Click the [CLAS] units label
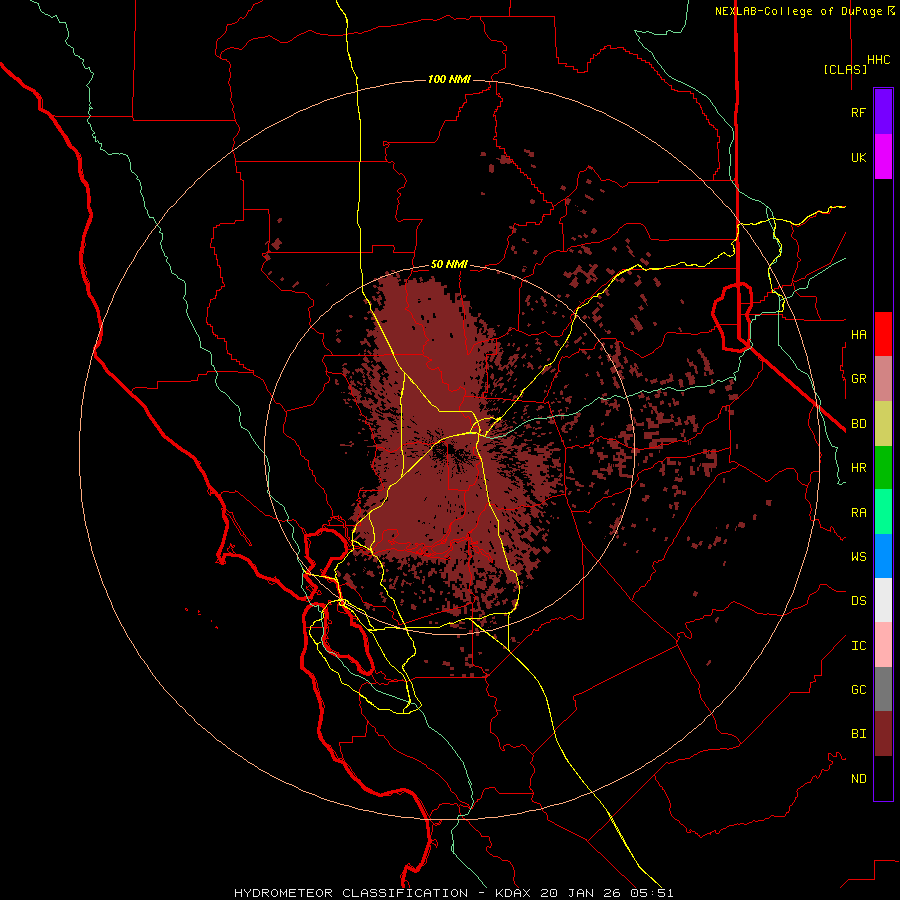900x900 pixels. [845, 69]
